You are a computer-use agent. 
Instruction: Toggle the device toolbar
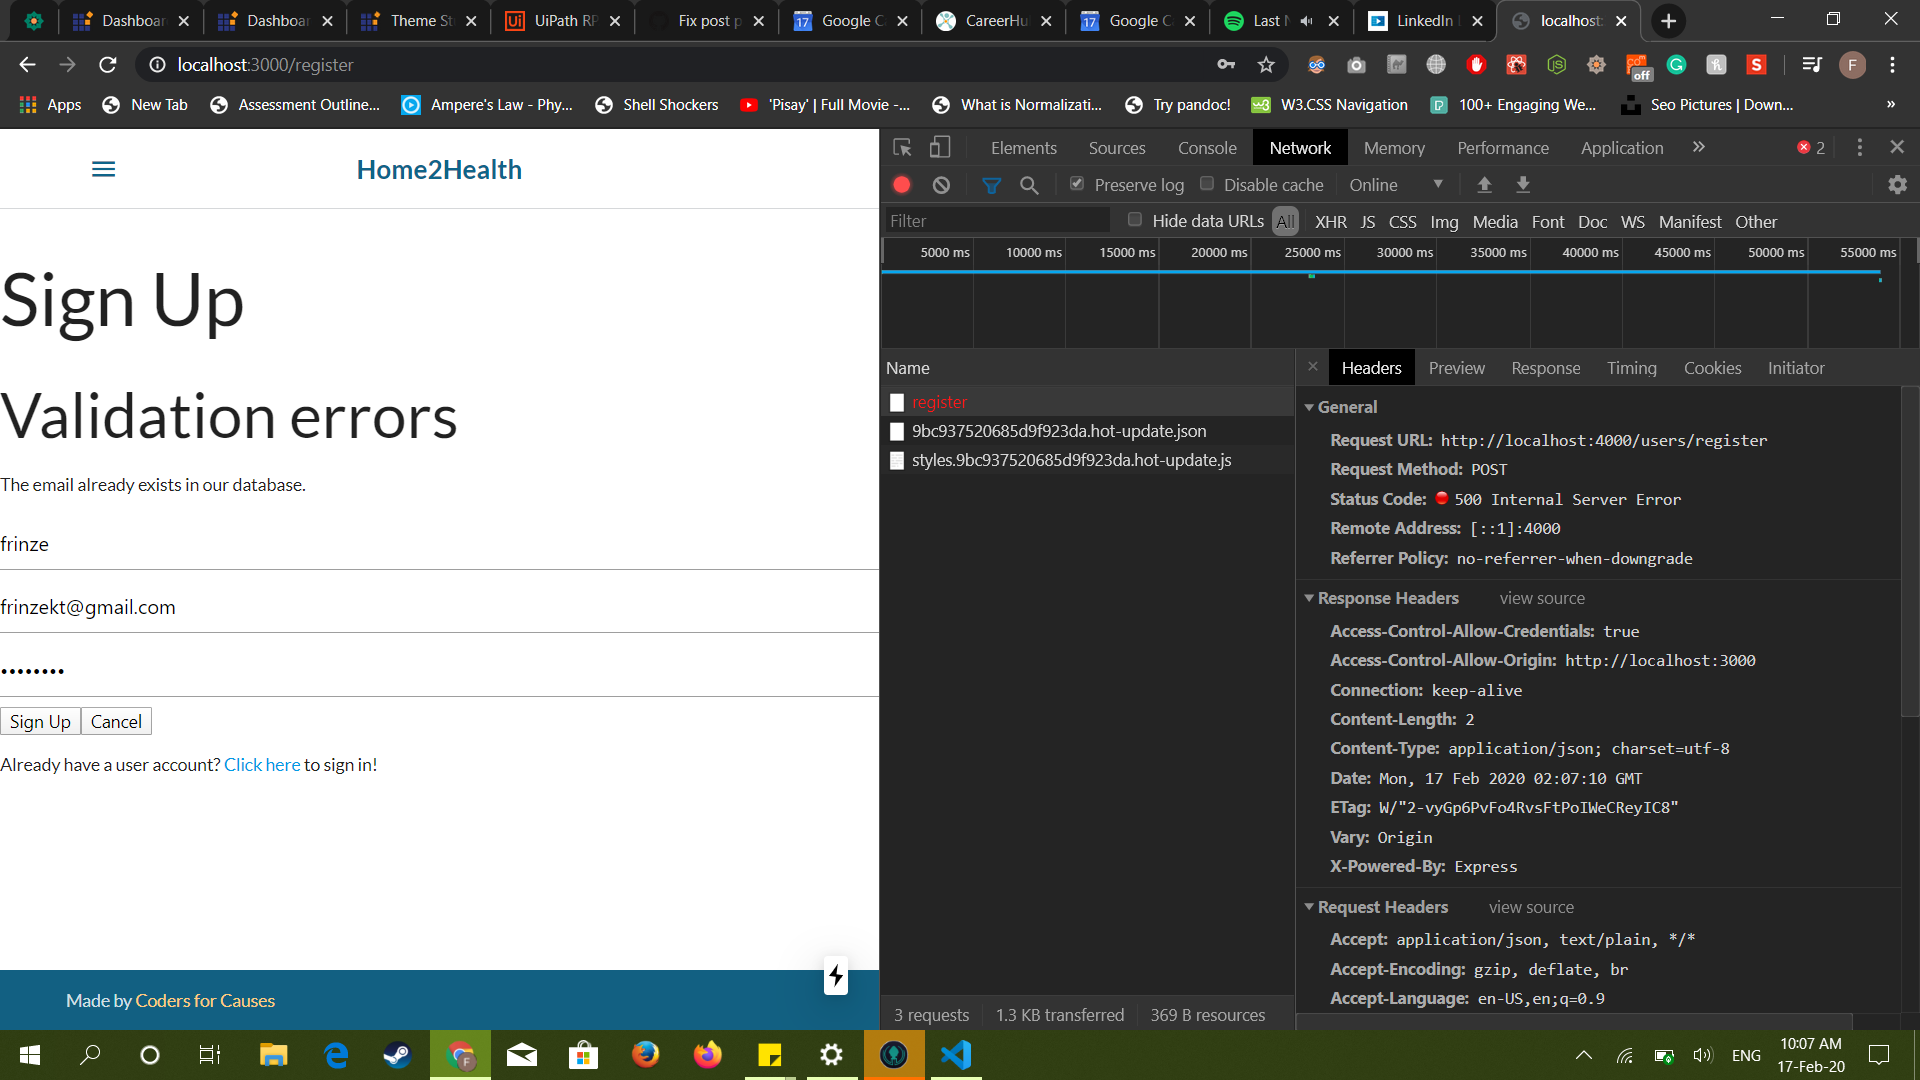[940, 147]
